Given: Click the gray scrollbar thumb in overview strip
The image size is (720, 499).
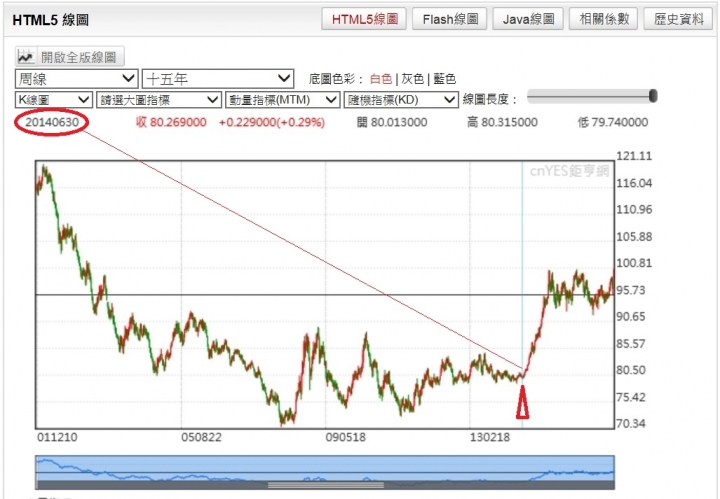Looking at the screenshot, I should click(x=326, y=485).
